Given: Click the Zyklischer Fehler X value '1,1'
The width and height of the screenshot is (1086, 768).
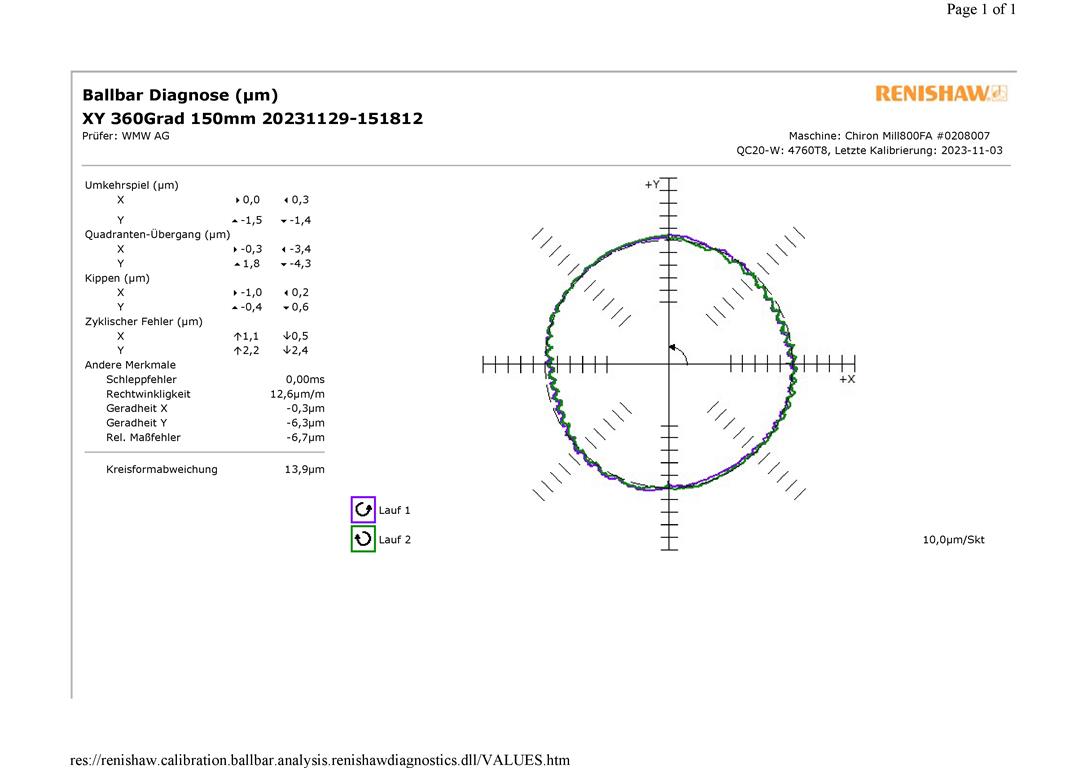Looking at the screenshot, I should tap(250, 336).
